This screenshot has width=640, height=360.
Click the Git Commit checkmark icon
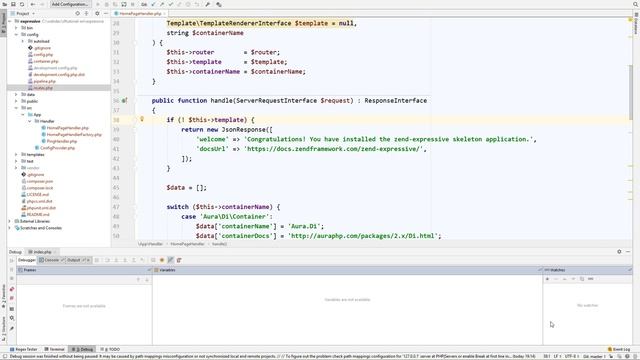(171, 4)
